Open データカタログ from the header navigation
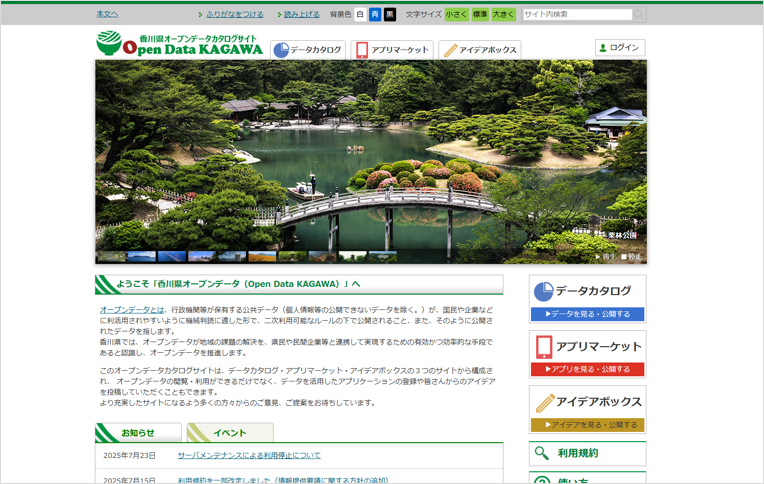Image resolution: width=764 pixels, height=484 pixels. [308, 50]
